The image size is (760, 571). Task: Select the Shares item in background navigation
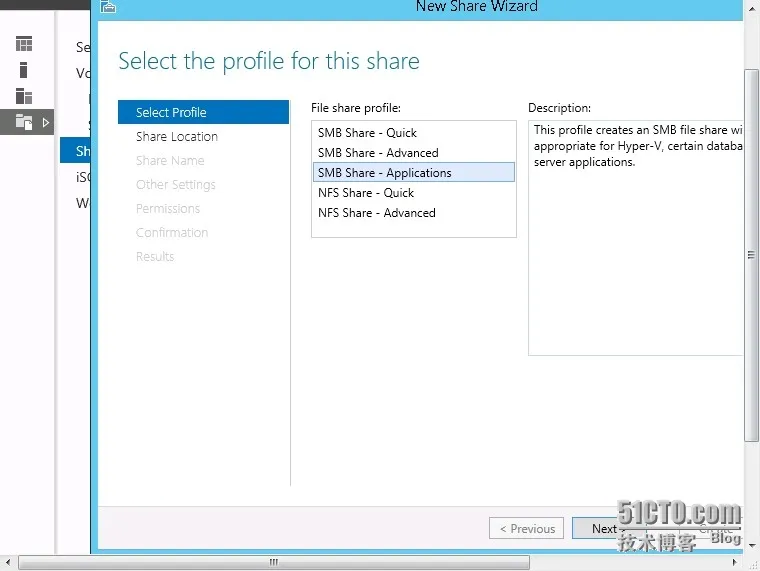click(76, 151)
